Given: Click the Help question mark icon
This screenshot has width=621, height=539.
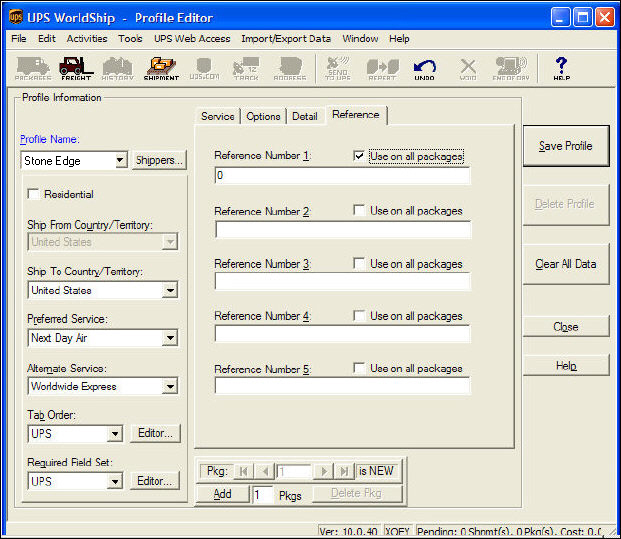Looking at the screenshot, I should pos(562,68).
